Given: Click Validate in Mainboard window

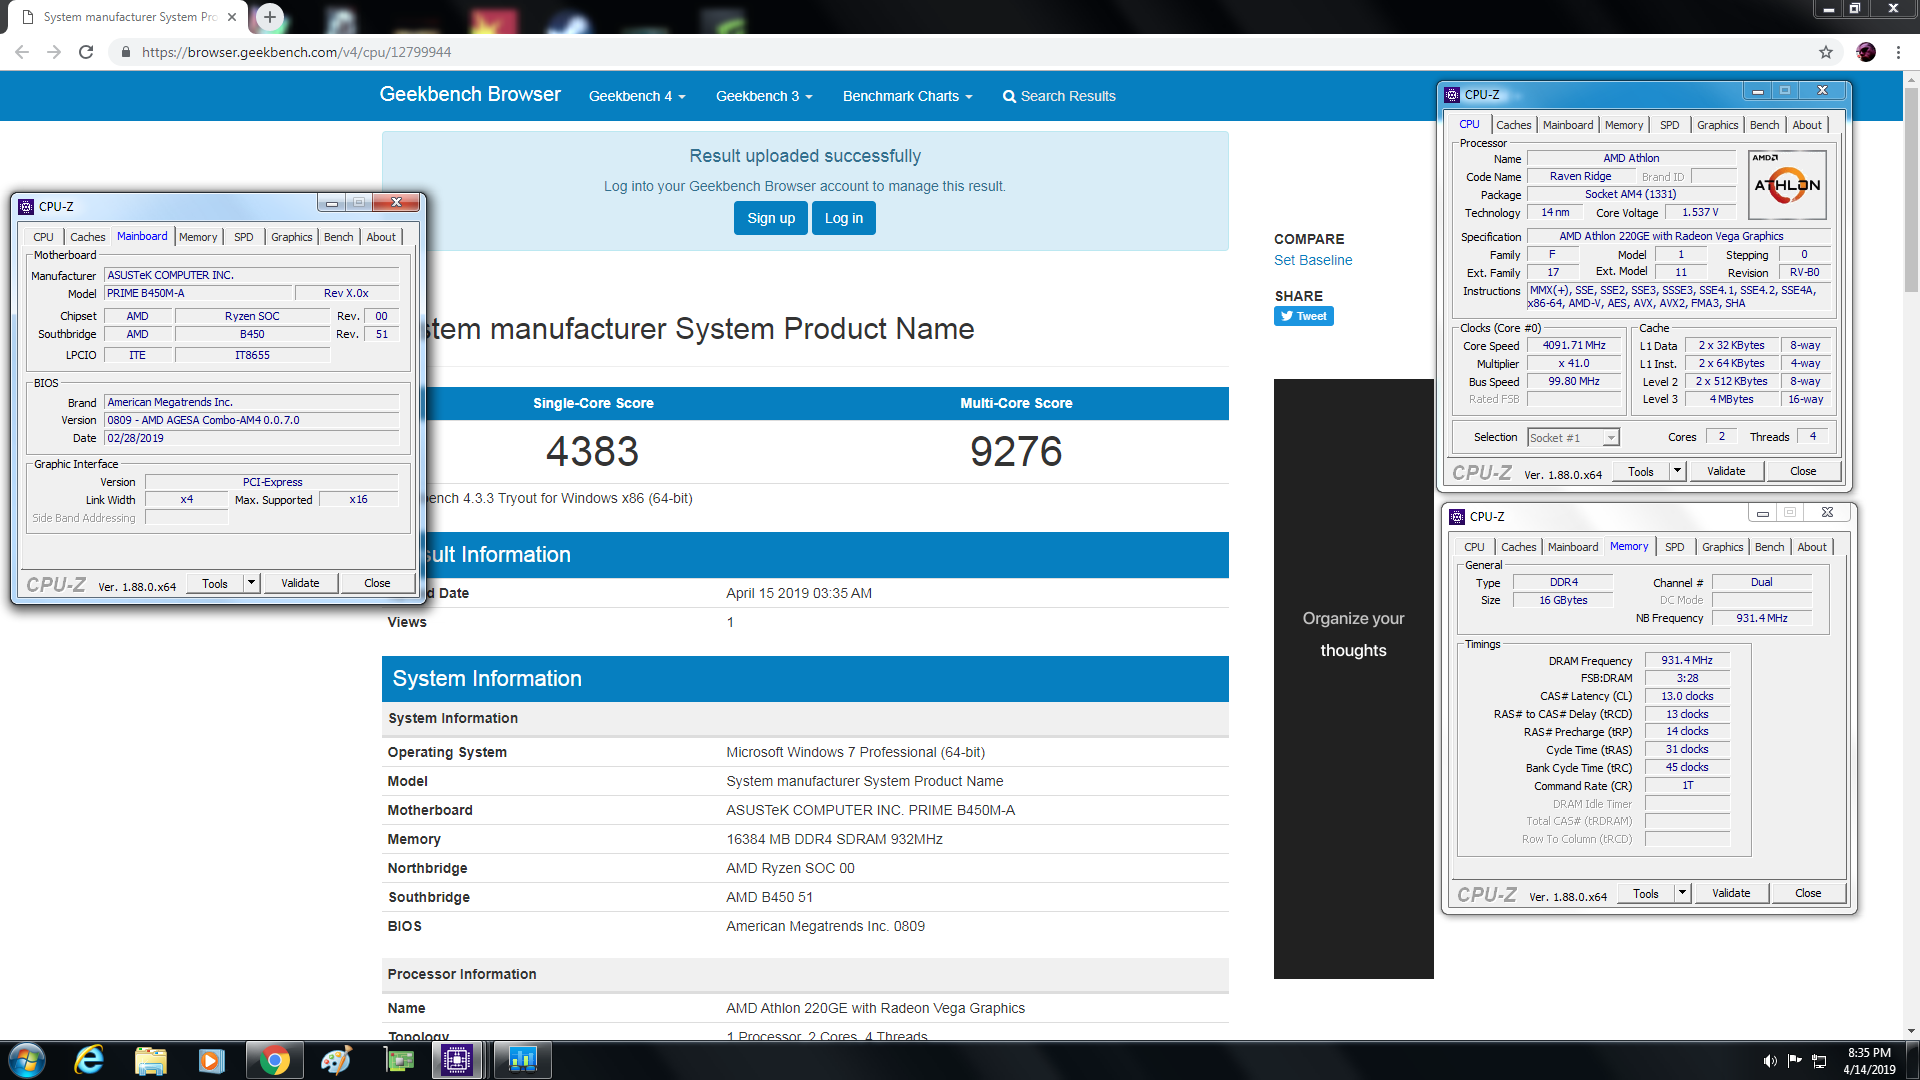Looking at the screenshot, I should 300,583.
